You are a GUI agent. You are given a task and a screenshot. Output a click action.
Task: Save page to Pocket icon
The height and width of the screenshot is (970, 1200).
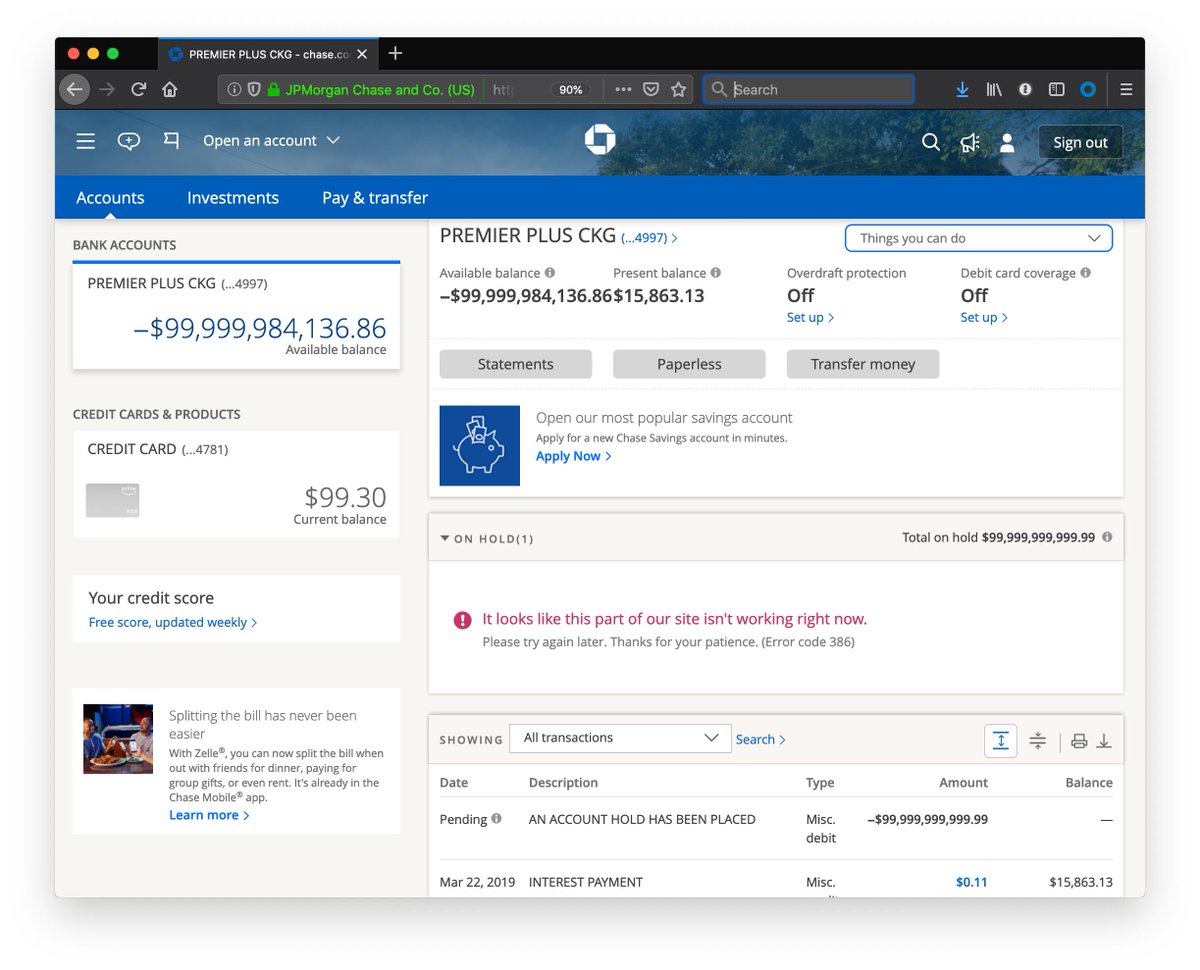tap(651, 89)
